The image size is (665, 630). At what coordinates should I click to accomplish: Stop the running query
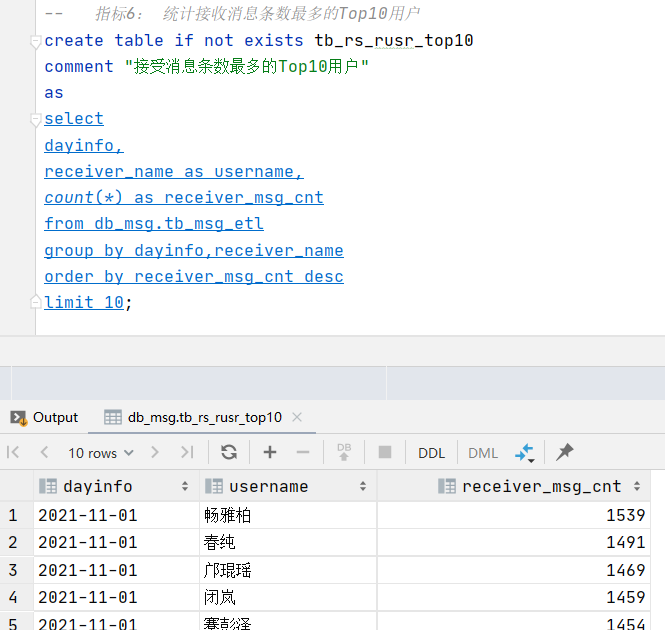pyautogui.click(x=385, y=452)
